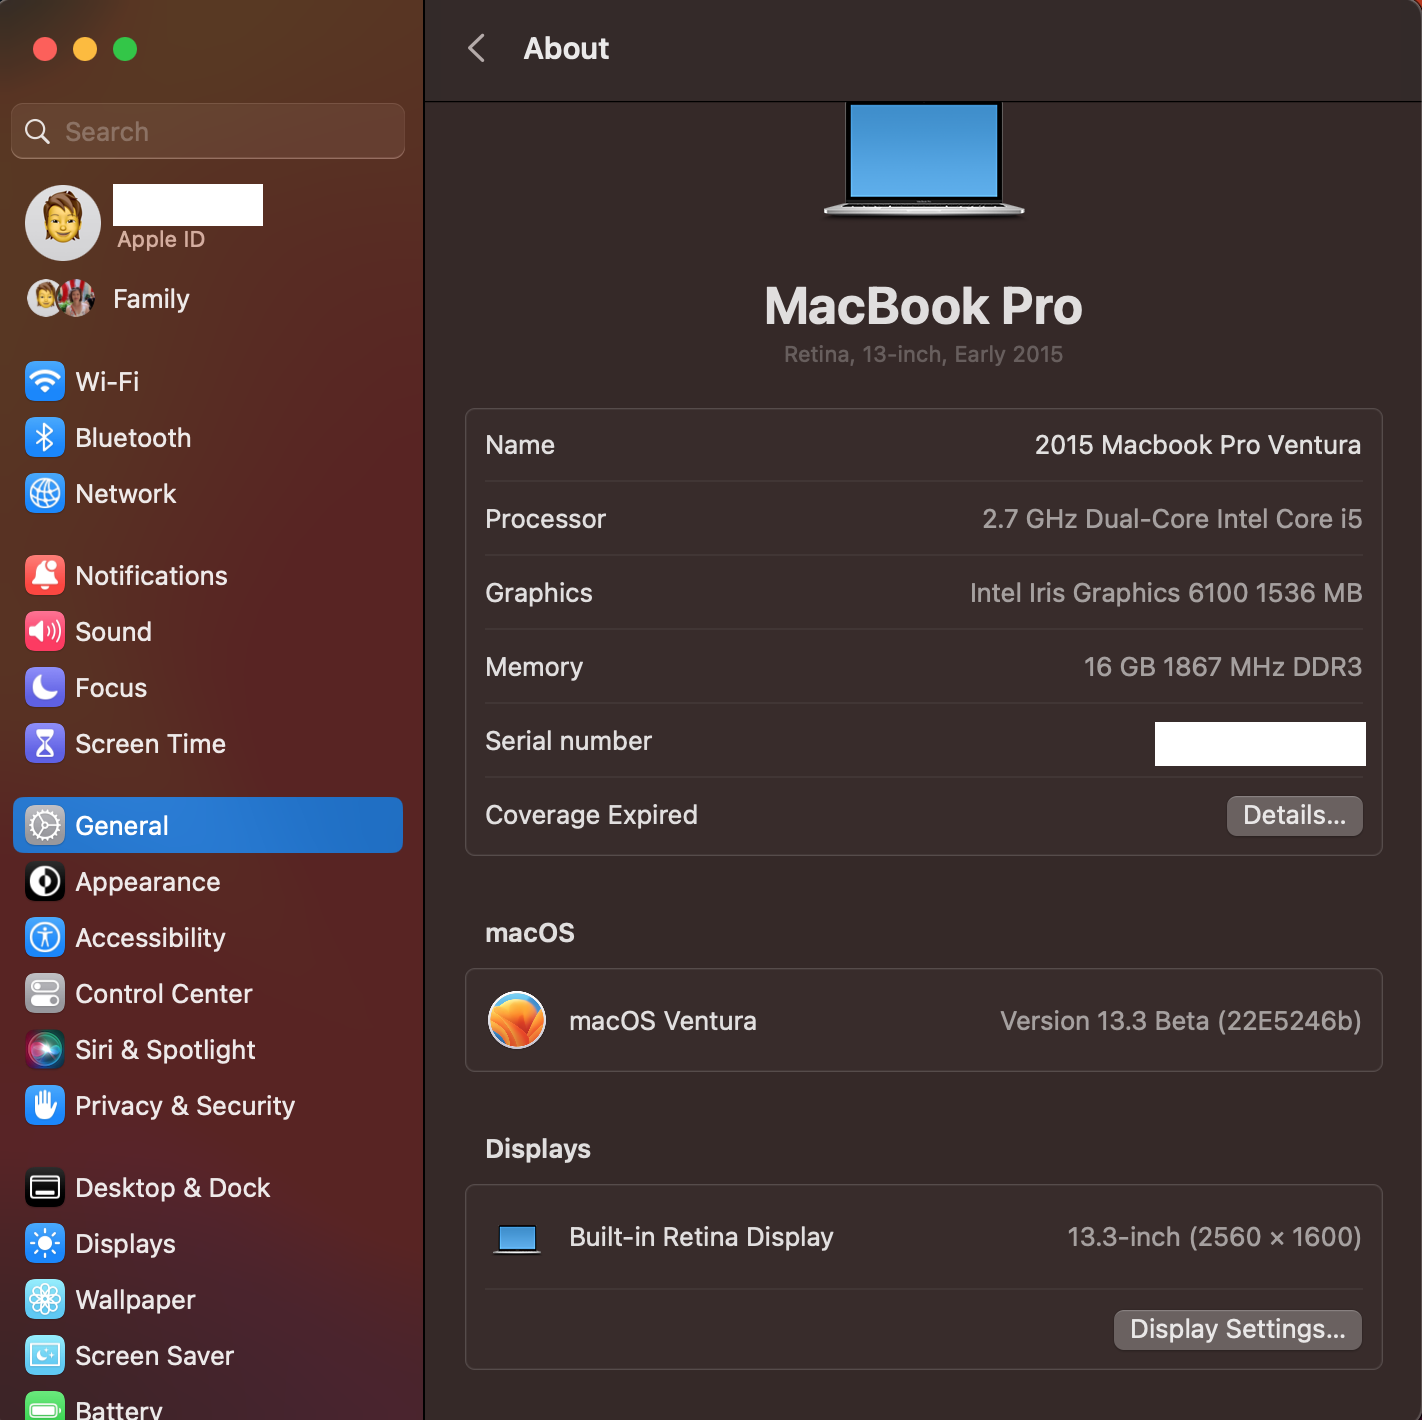Click the Siri & Spotlight icon
The image size is (1422, 1420).
45,1049
